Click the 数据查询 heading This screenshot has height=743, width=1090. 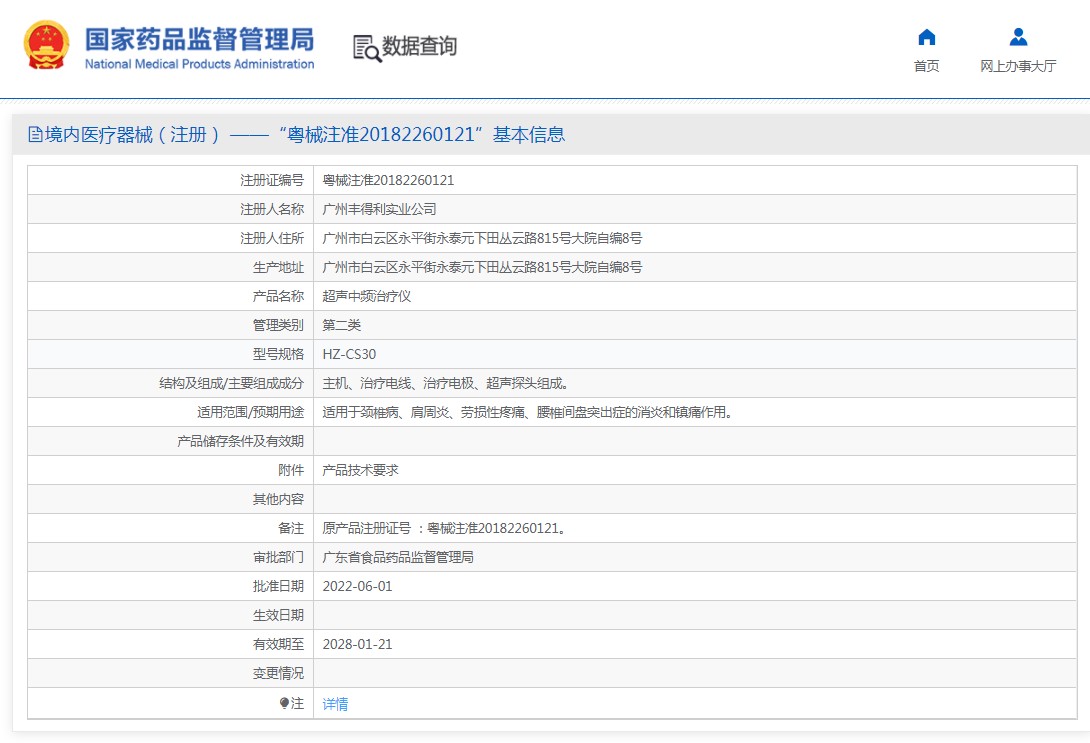(x=419, y=47)
